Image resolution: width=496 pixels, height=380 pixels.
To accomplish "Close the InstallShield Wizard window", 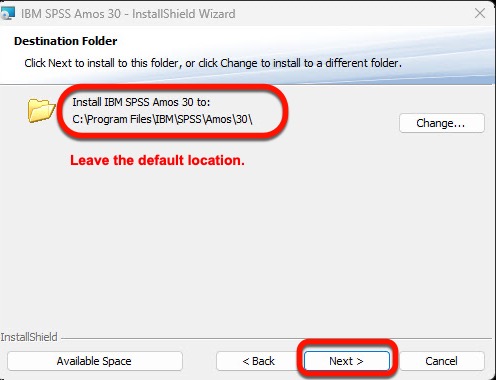I will 480,13.
